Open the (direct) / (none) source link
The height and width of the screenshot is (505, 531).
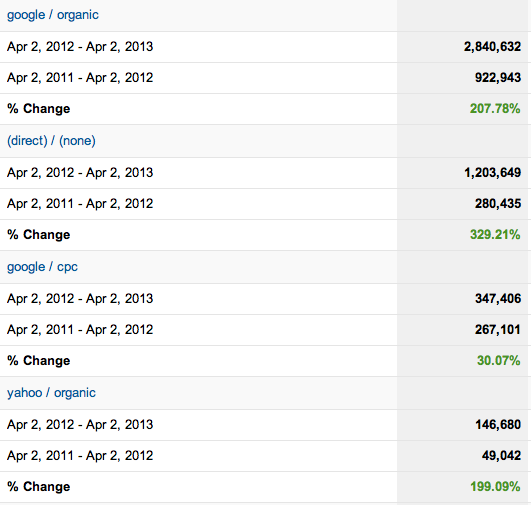(51, 141)
